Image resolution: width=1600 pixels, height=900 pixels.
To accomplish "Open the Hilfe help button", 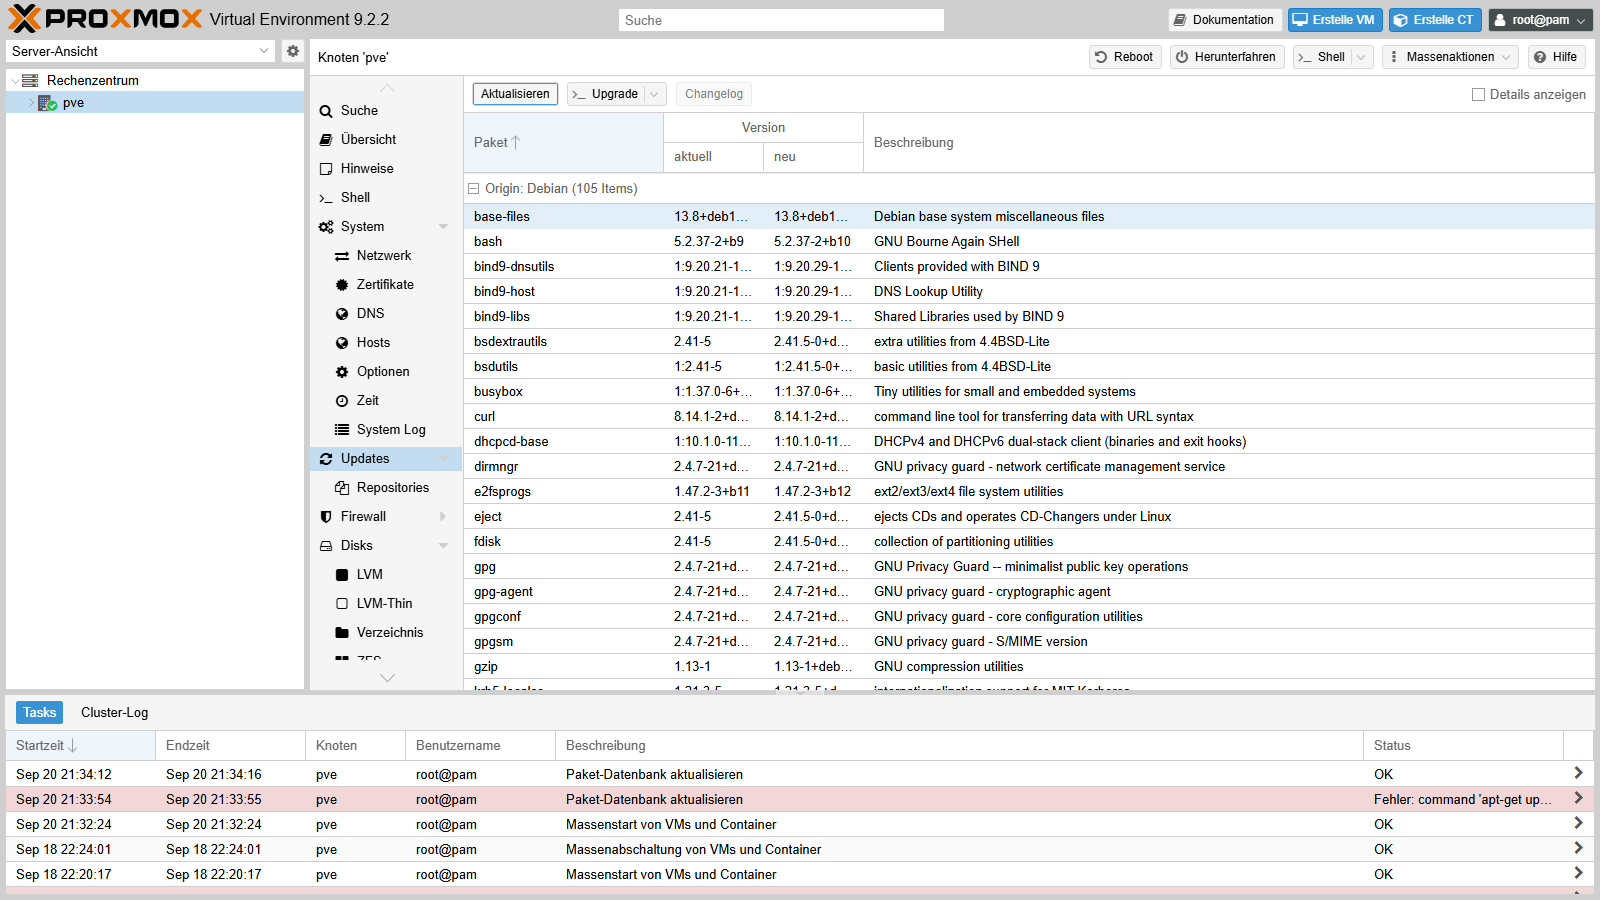I will (1556, 57).
